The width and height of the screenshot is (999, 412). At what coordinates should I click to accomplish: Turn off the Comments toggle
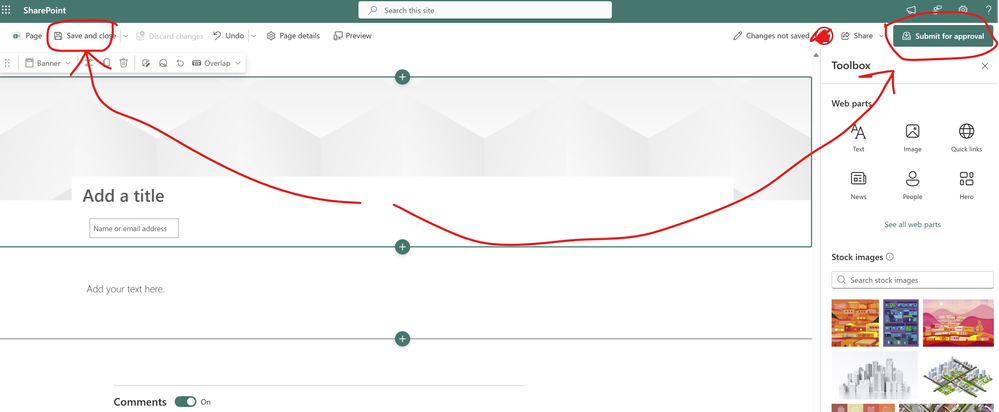[185, 402]
